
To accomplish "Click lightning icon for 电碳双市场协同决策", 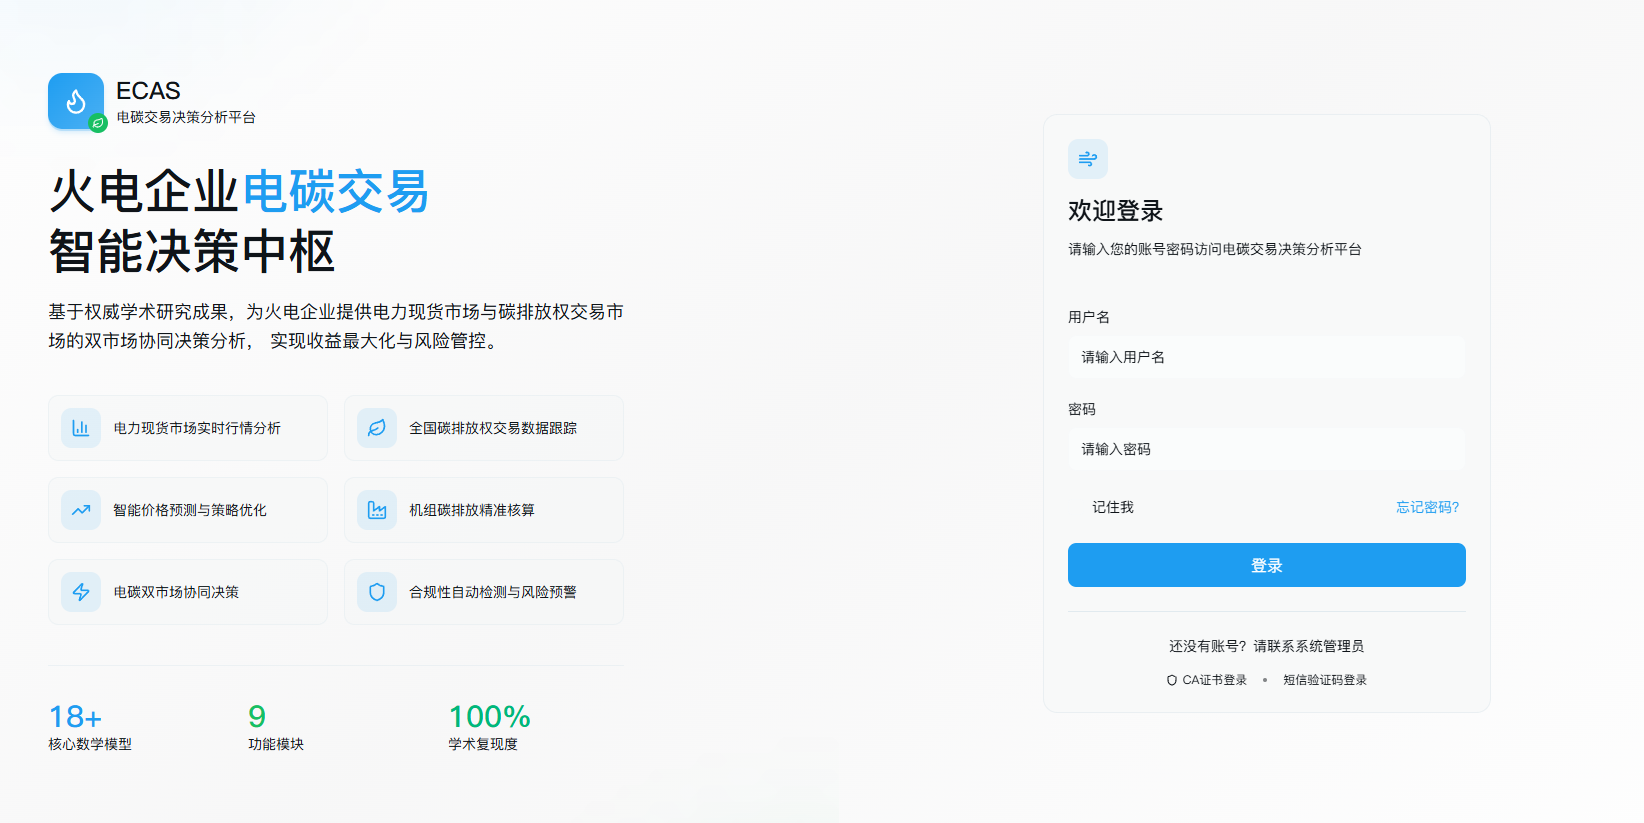I will 81,592.
